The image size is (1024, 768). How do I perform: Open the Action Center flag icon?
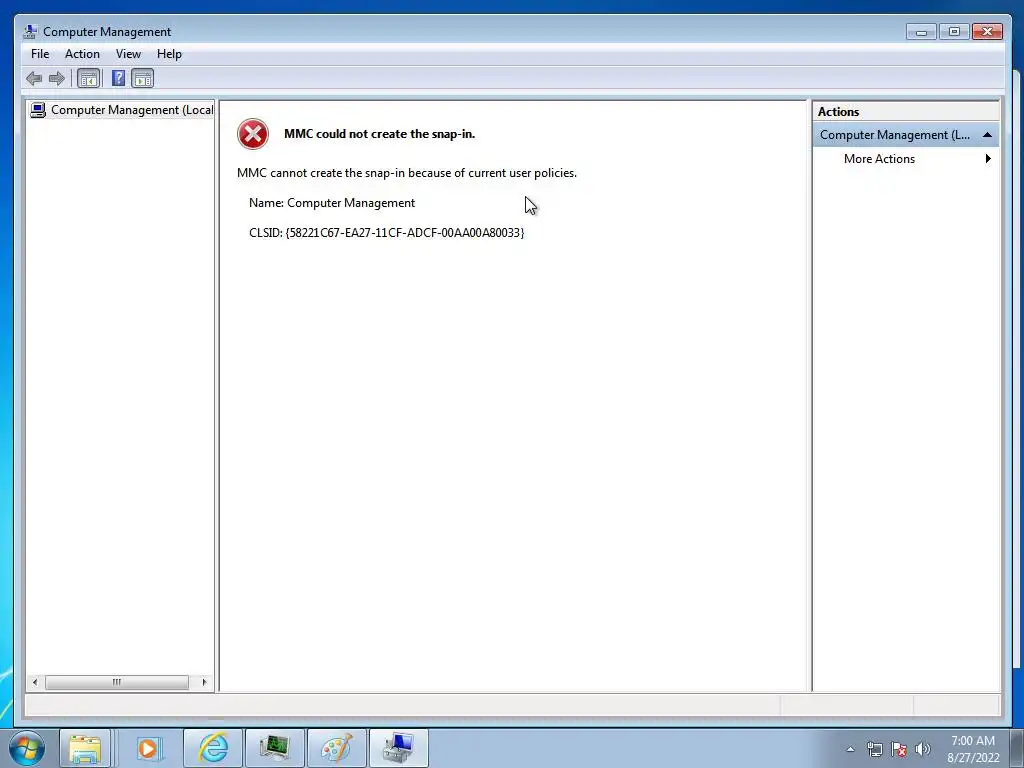click(899, 749)
